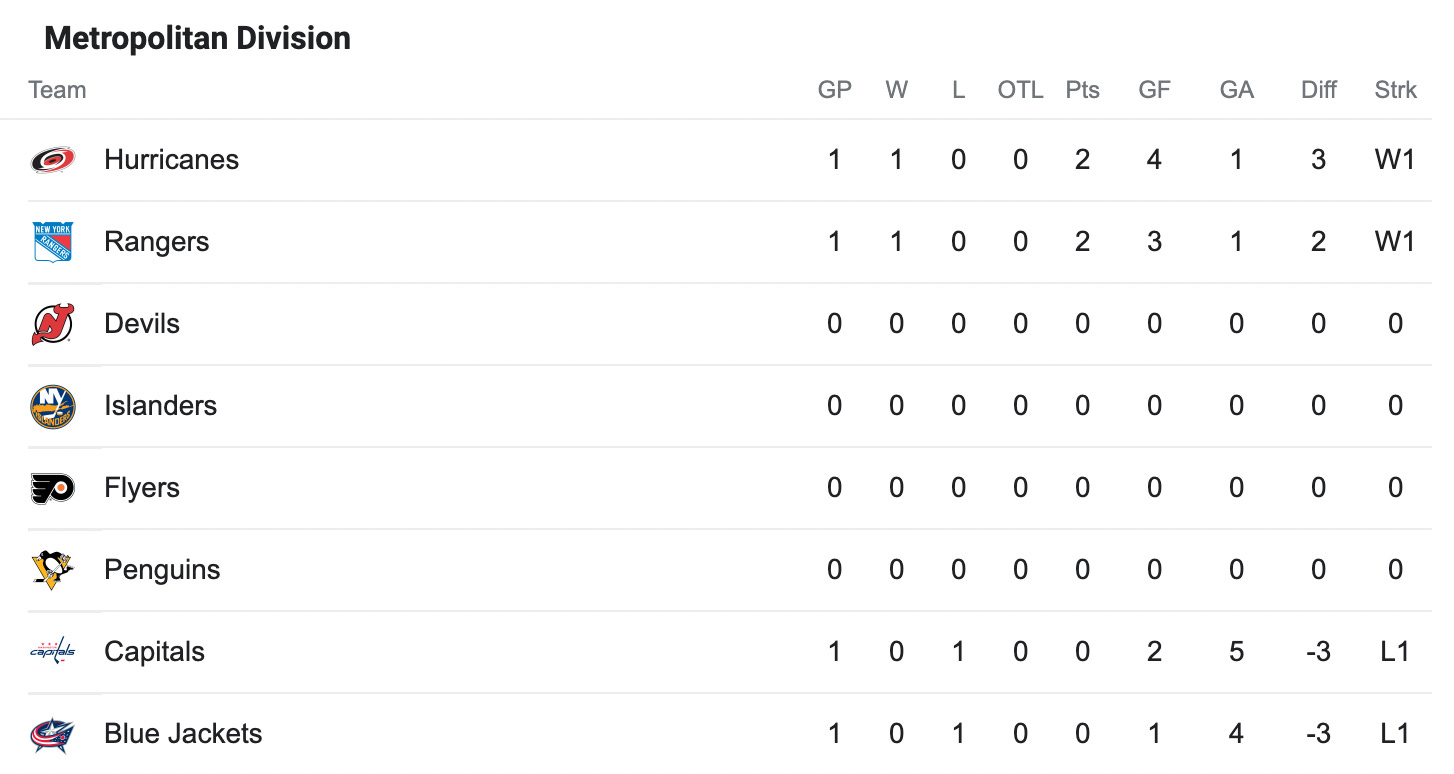This screenshot has height=774, width=1454.
Task: Click the Devils team logo
Action: point(52,324)
